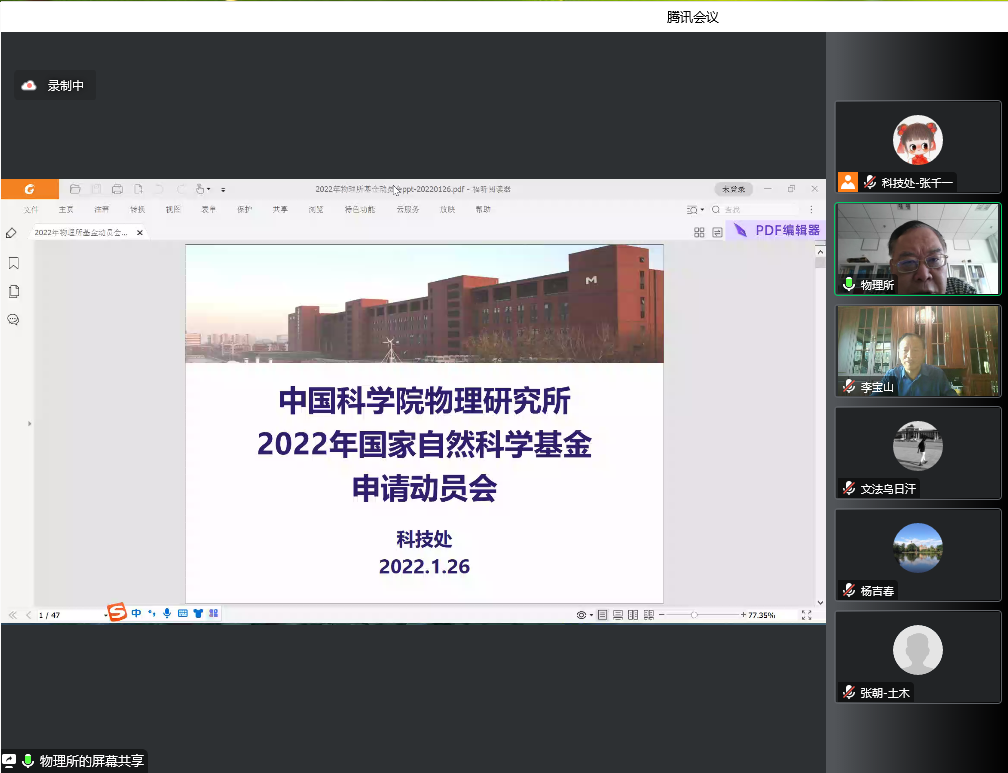The height and width of the screenshot is (773, 1008).
Task: Enter fullscreen with the corner arrows icon
Action: [x=806, y=614]
